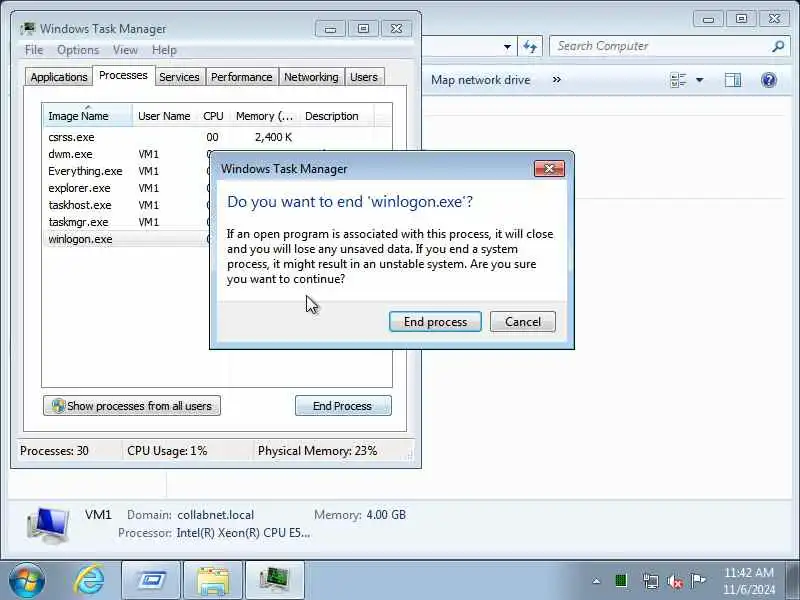The width and height of the screenshot is (800, 600).
Task: Open the Options menu in Task Manager
Action: coord(78,50)
